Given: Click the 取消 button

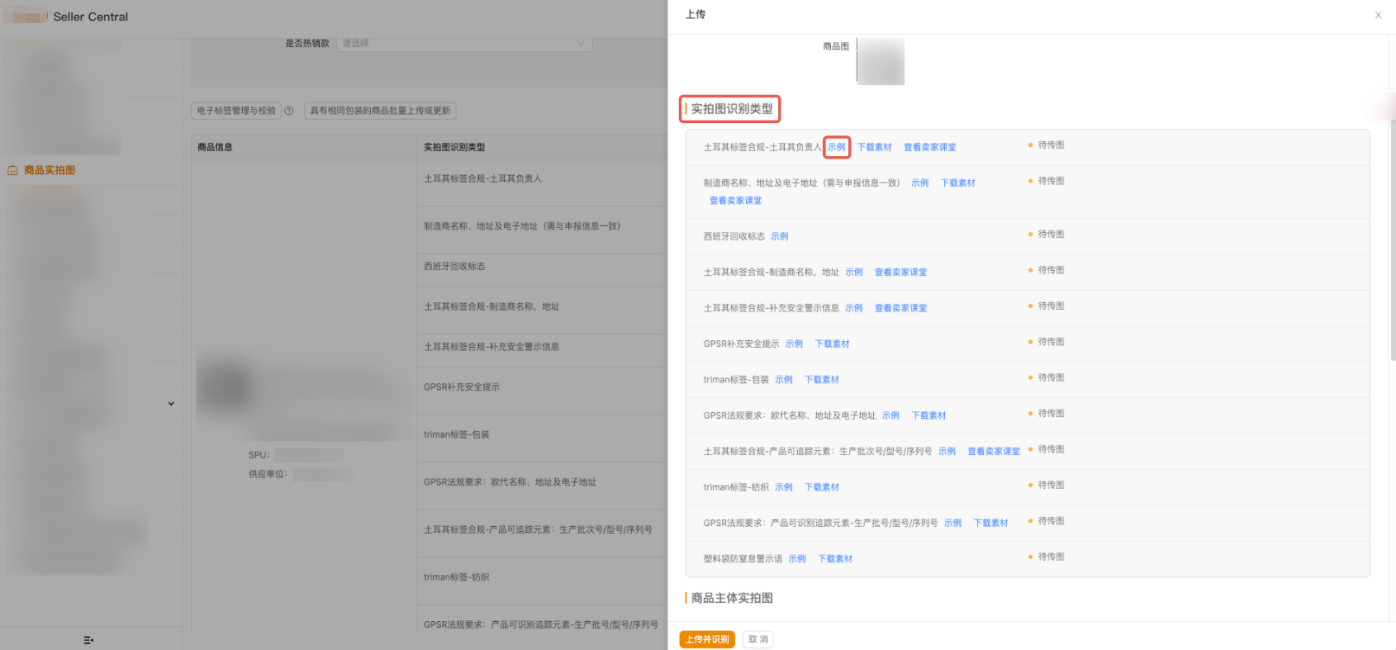Looking at the screenshot, I should [x=758, y=639].
